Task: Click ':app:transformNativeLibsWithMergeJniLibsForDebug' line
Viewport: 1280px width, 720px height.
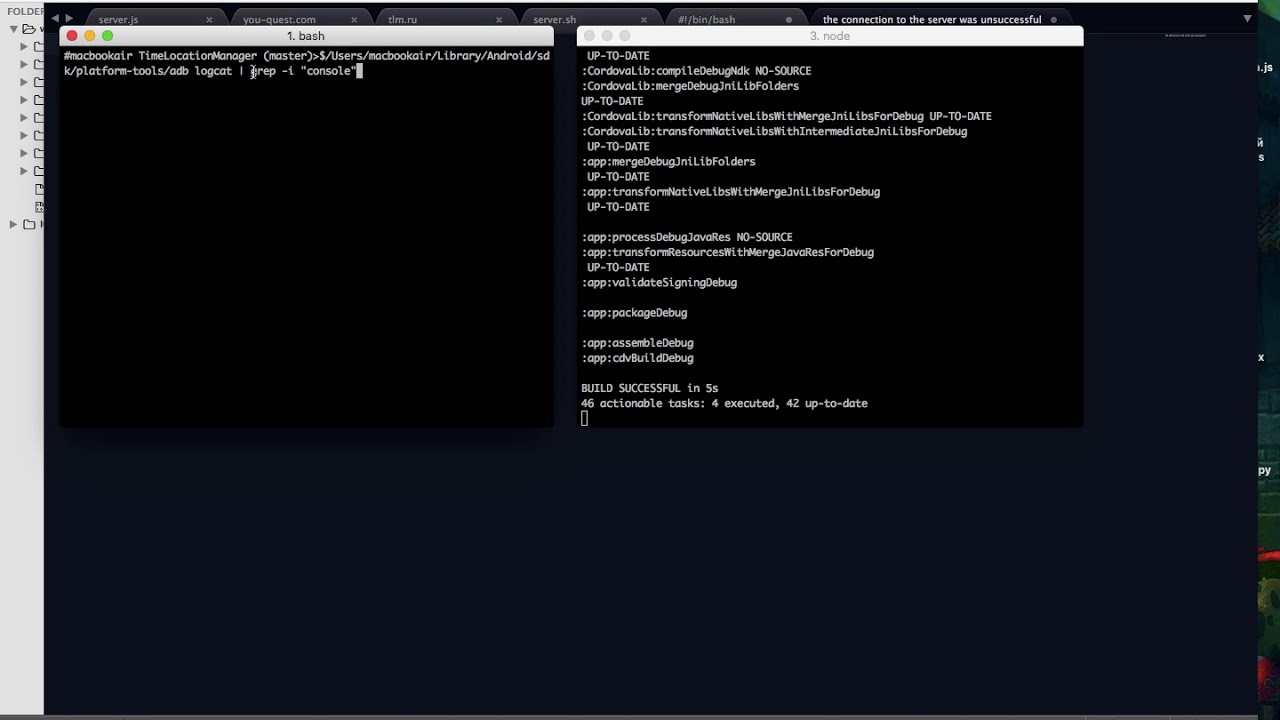Action: tap(731, 192)
